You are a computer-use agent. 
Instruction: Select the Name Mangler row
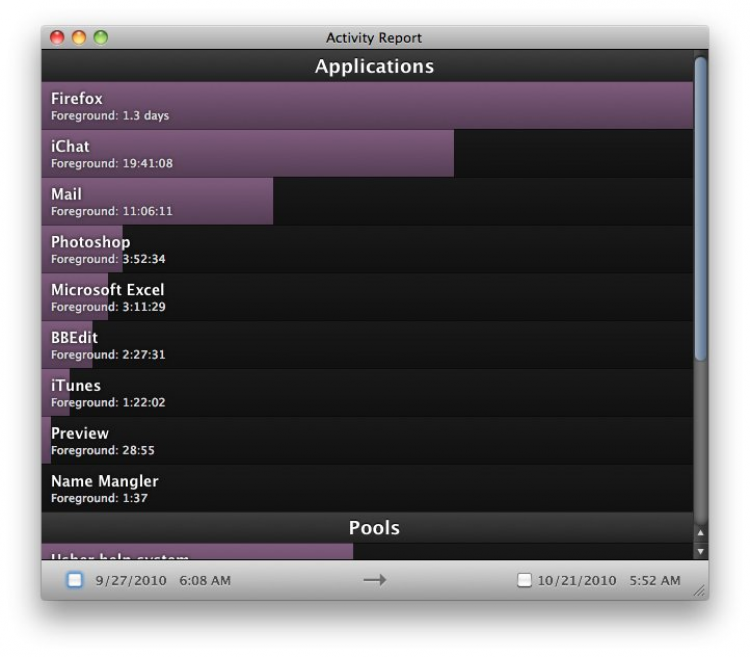tap(367, 488)
